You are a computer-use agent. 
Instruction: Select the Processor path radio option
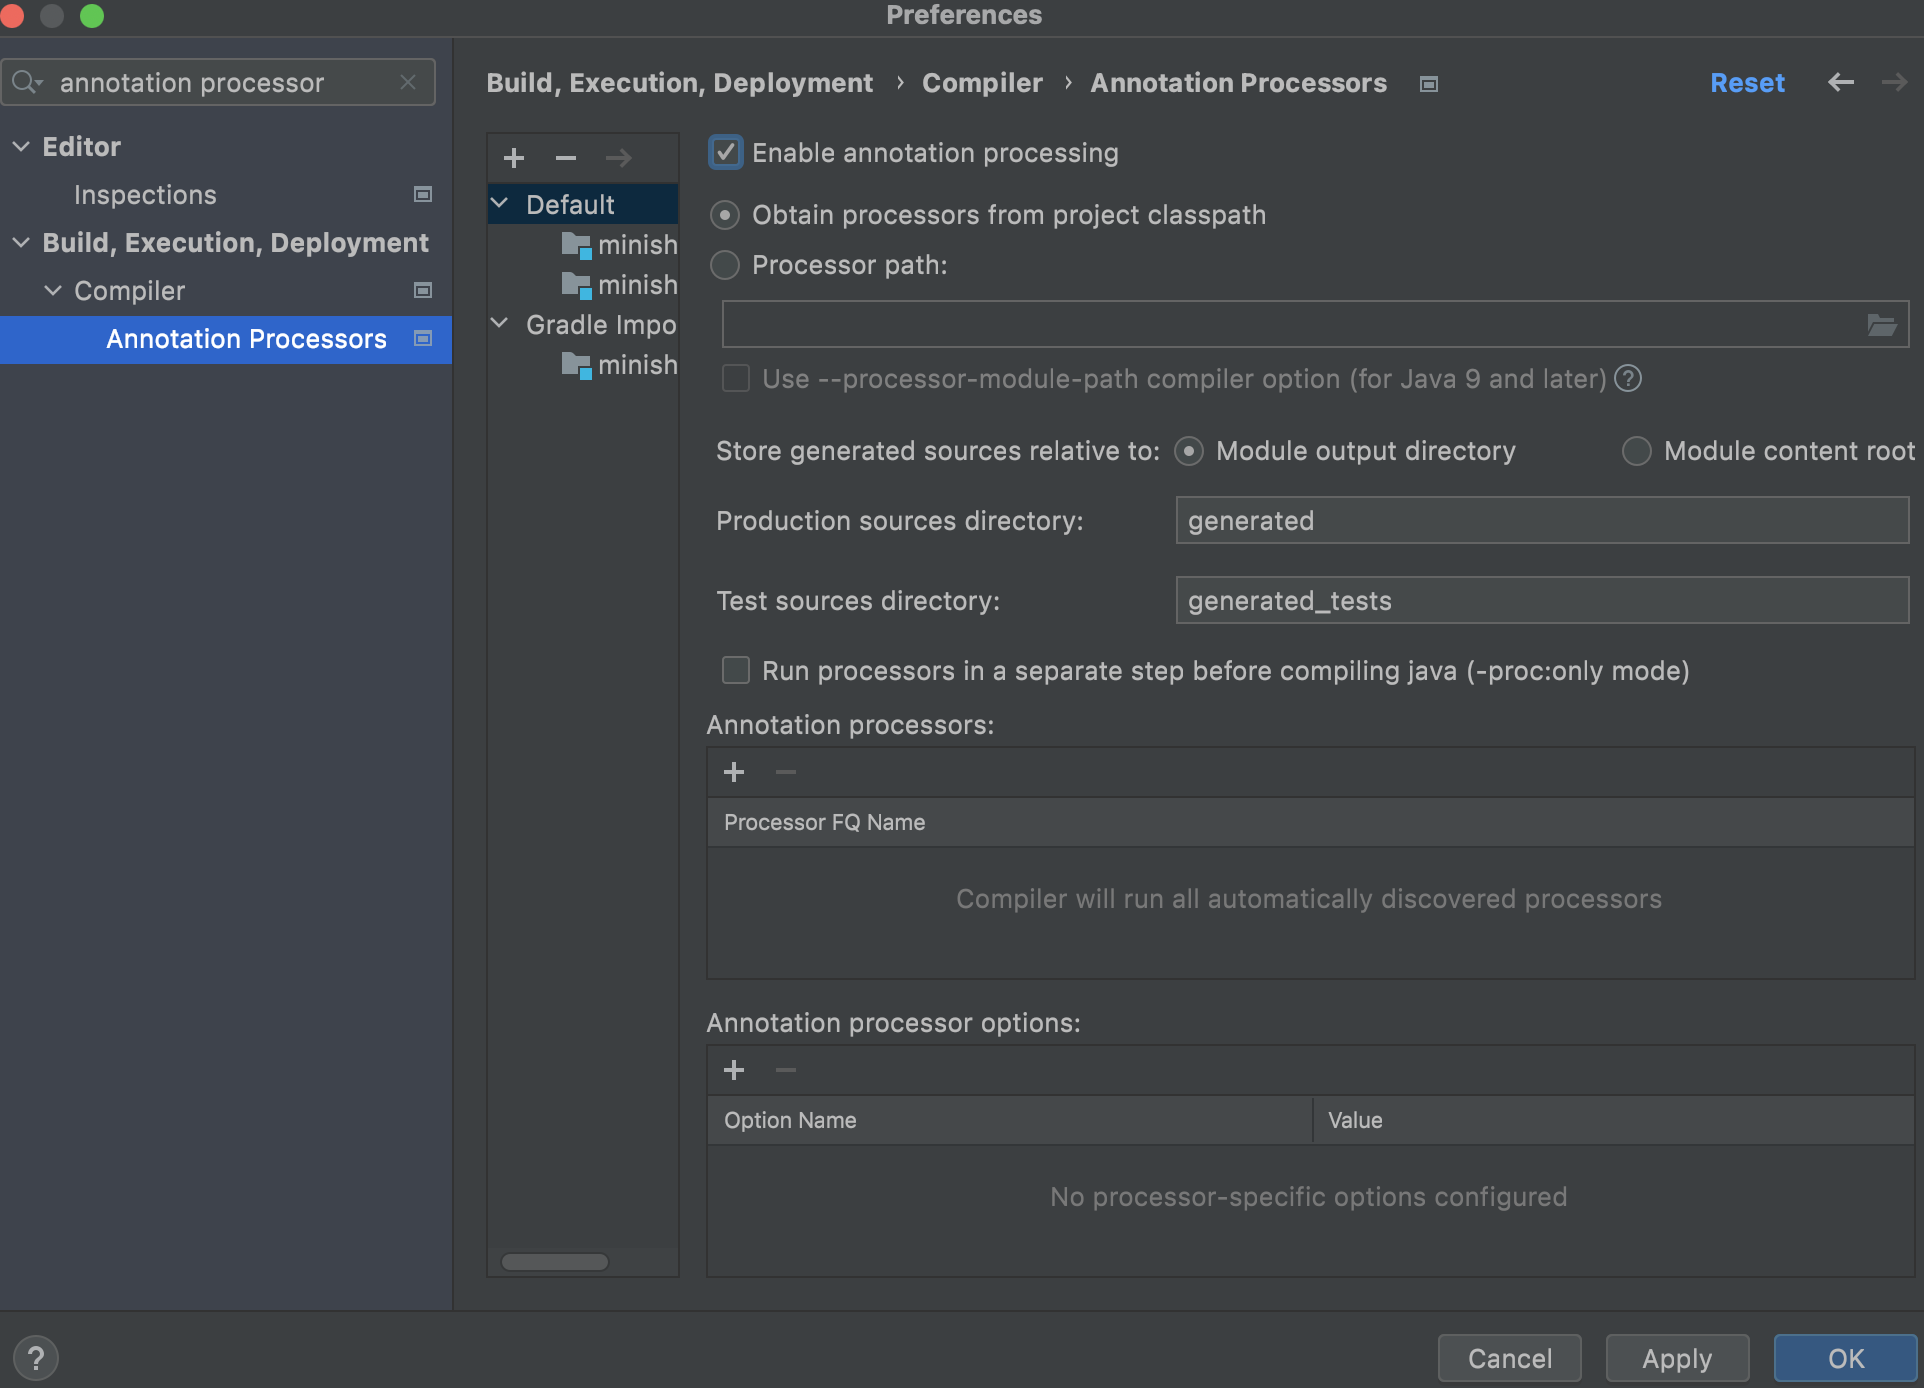(725, 265)
